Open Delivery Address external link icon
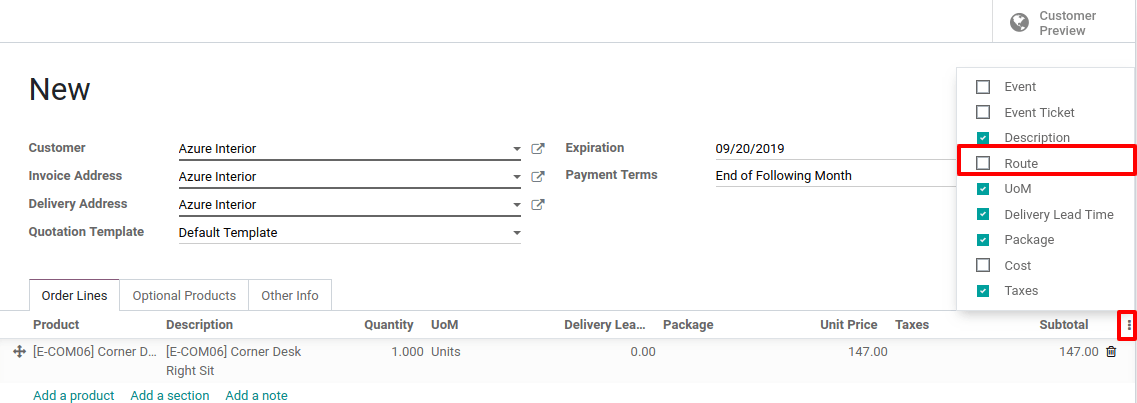Screen dimensions: 1137x403 [x=538, y=205]
